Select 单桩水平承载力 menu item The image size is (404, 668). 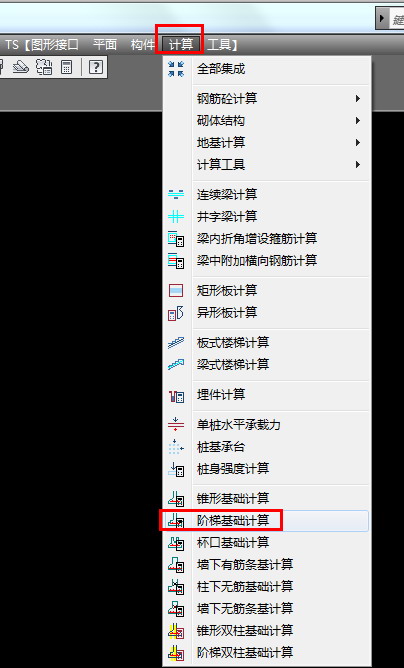click(239, 425)
